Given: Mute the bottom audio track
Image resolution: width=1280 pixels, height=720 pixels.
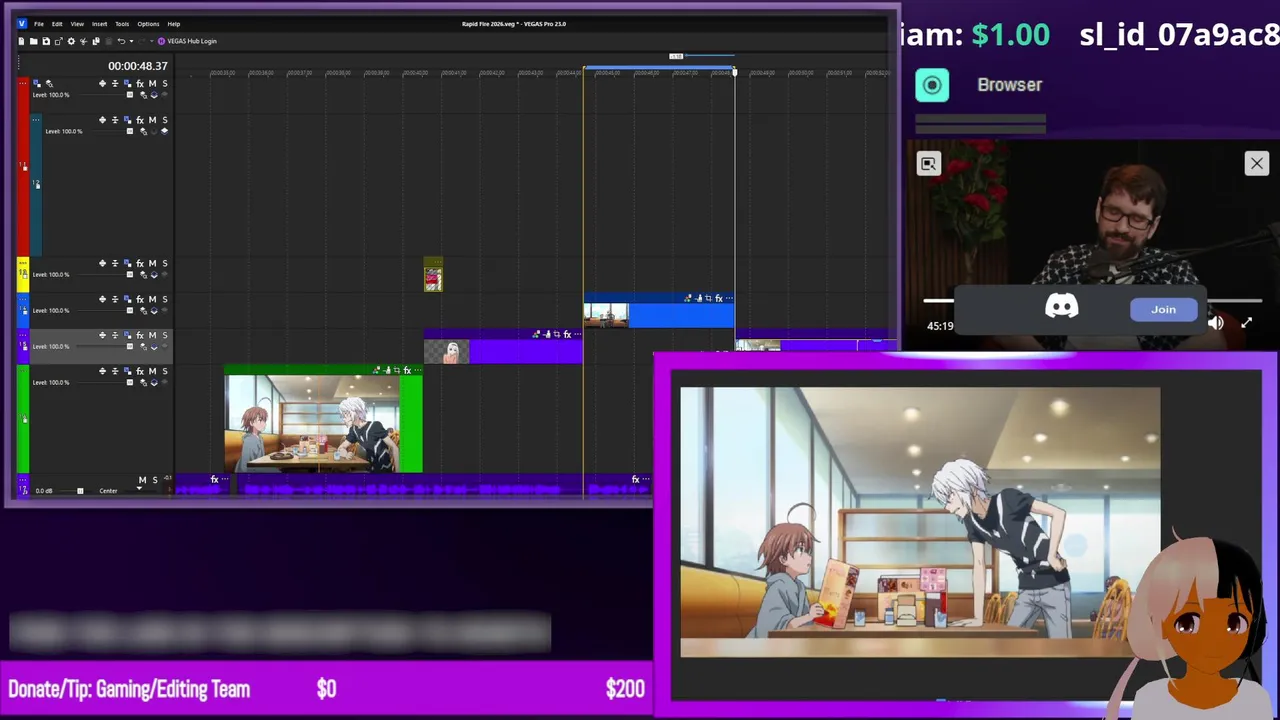Looking at the screenshot, I should coord(142,480).
